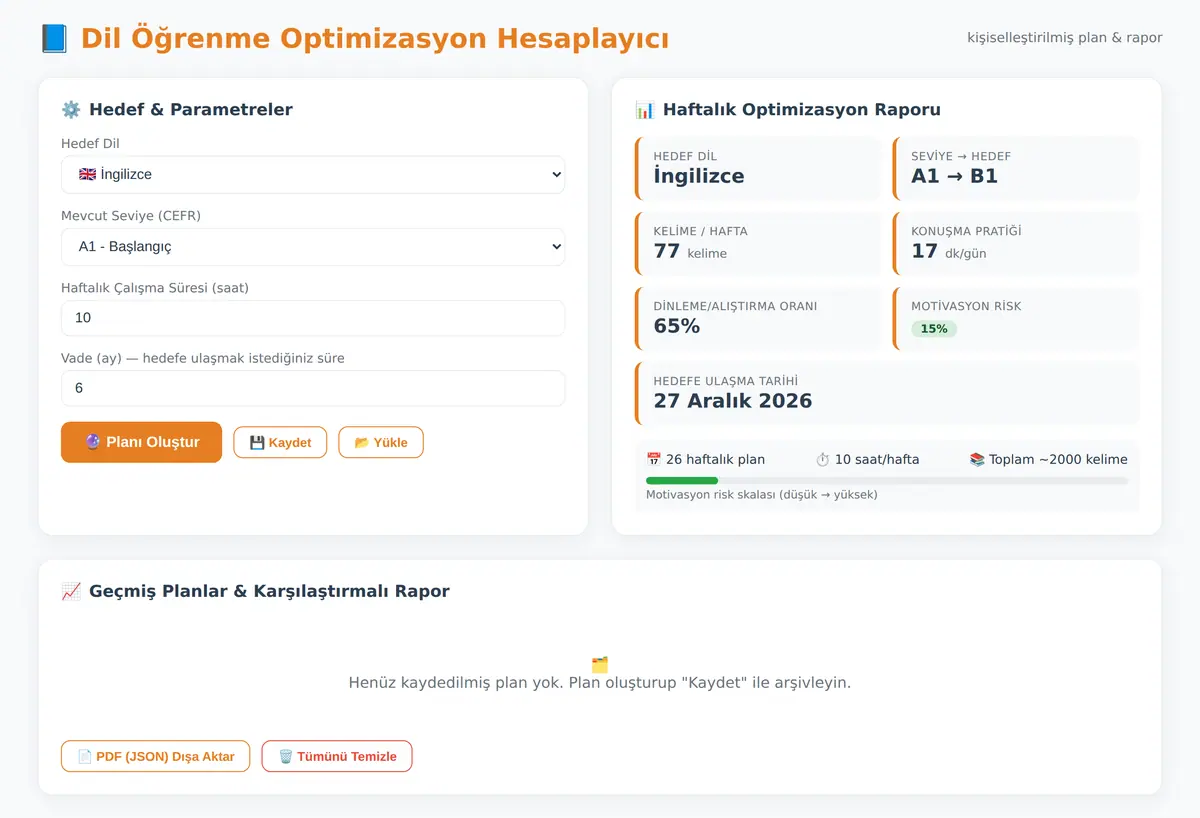Click the Haftalık Çalışma Süresi (saat) label

155,288
